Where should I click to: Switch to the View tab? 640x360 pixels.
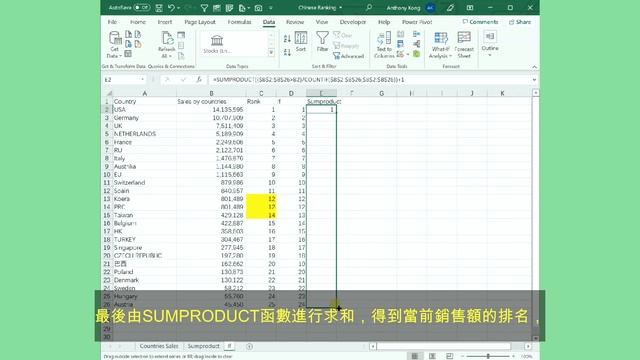coord(322,22)
